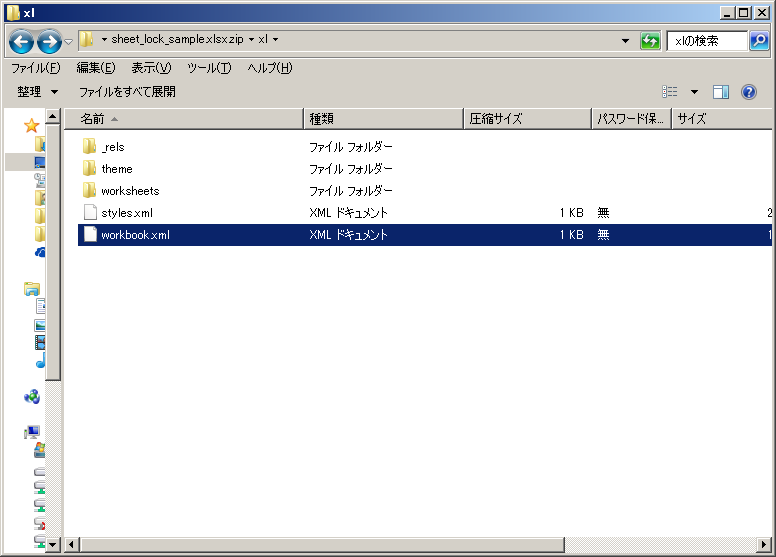776x557 pixels.
Task: Click the workbook.xml file icon
Action: click(x=90, y=234)
